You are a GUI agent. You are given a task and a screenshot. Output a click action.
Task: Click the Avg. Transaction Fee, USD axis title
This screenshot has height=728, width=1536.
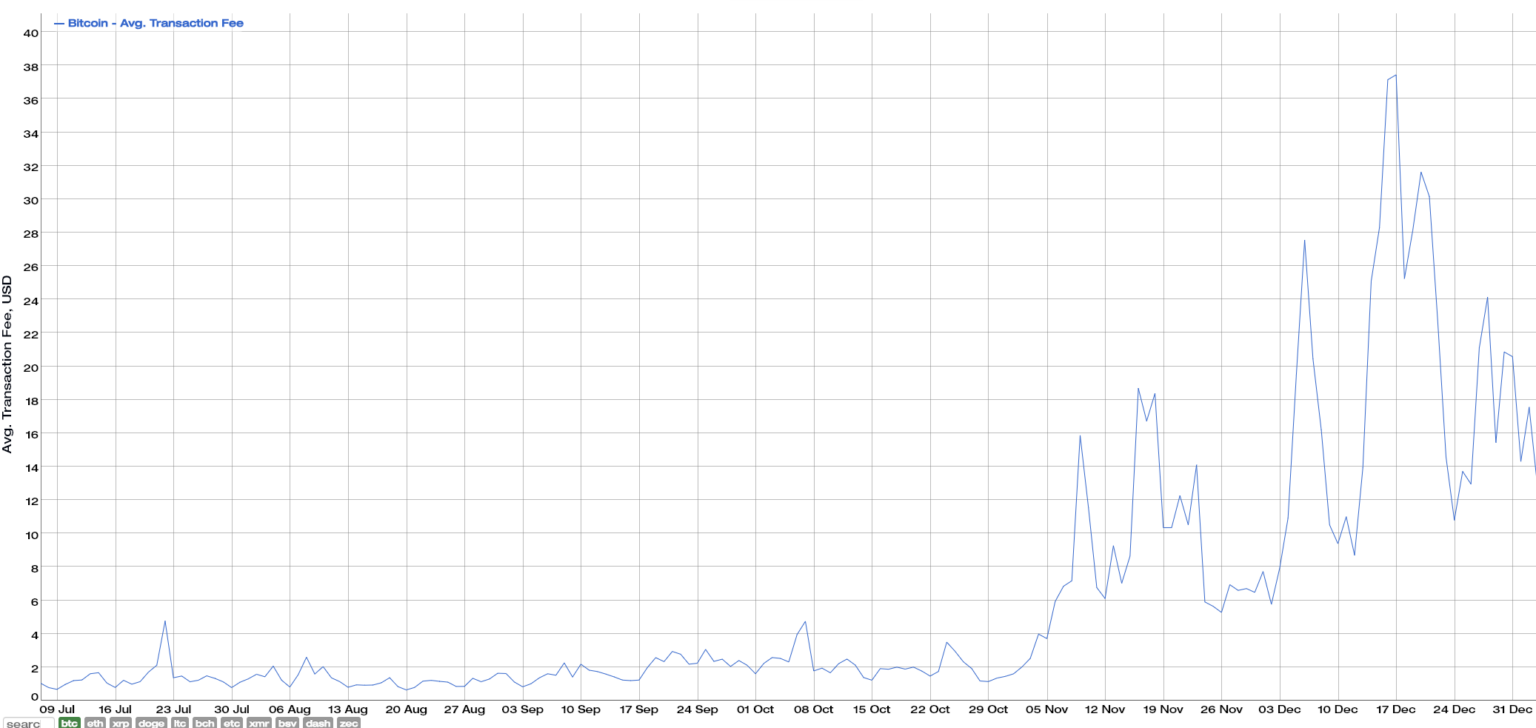(8, 365)
